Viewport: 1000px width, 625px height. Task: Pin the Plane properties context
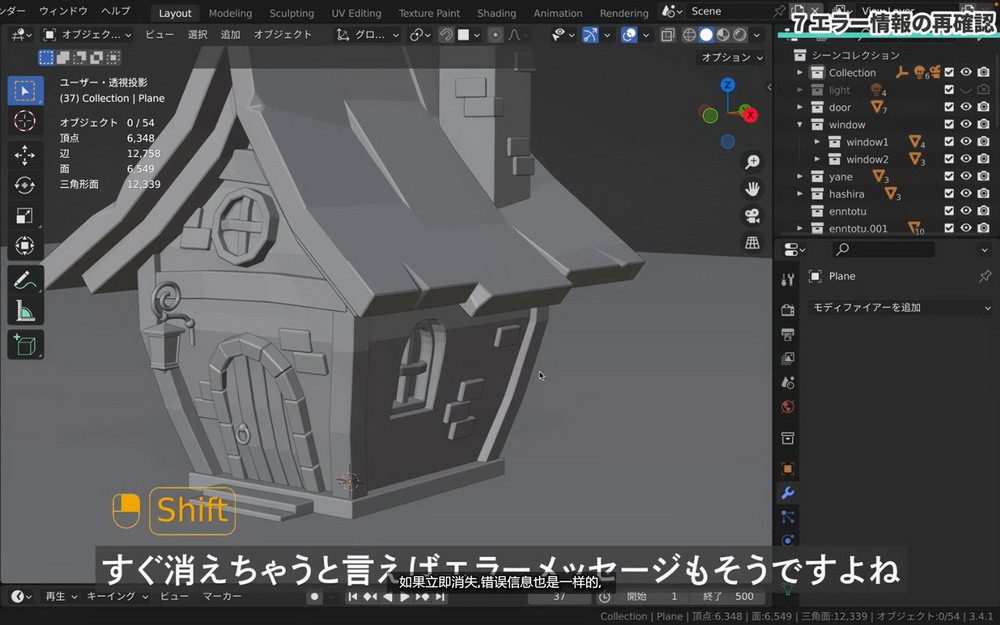click(985, 276)
